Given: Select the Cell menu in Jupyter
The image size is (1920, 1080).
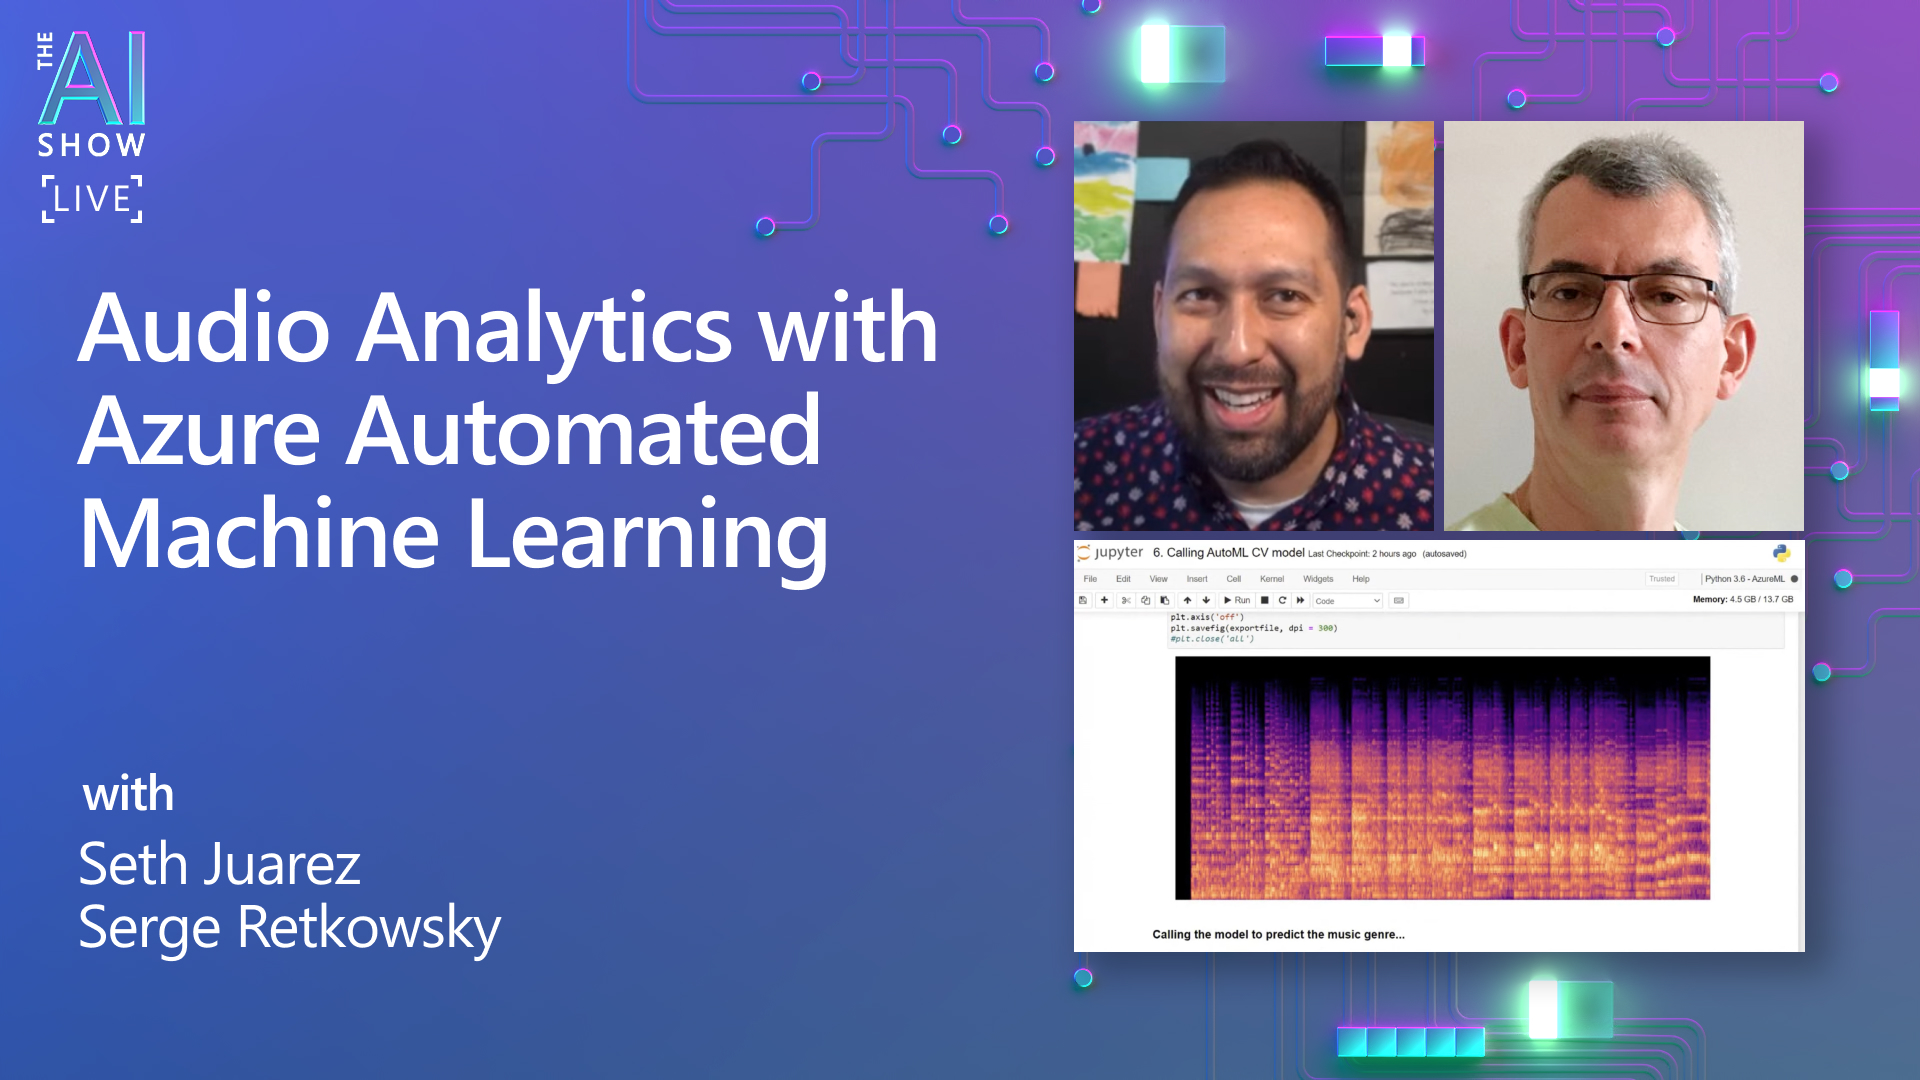Looking at the screenshot, I should pyautogui.click(x=1236, y=579).
